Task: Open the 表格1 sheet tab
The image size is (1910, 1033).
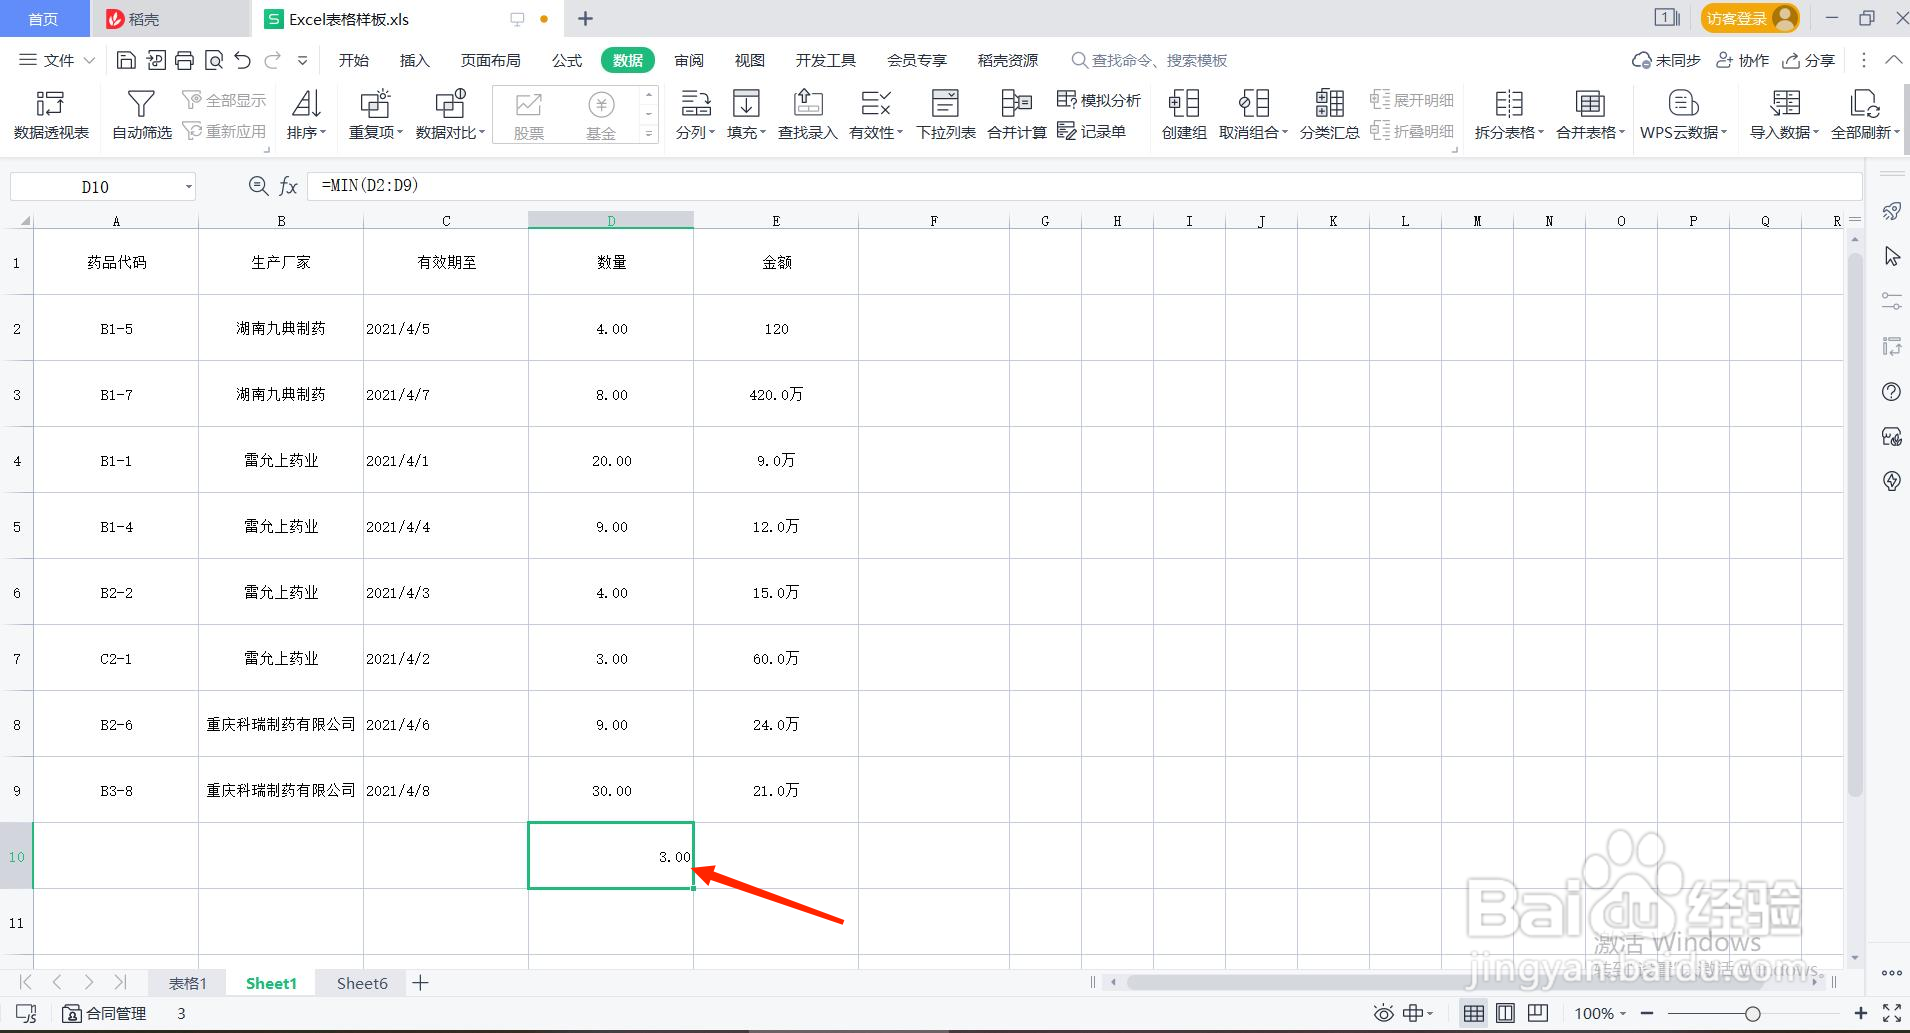Action: 187,983
